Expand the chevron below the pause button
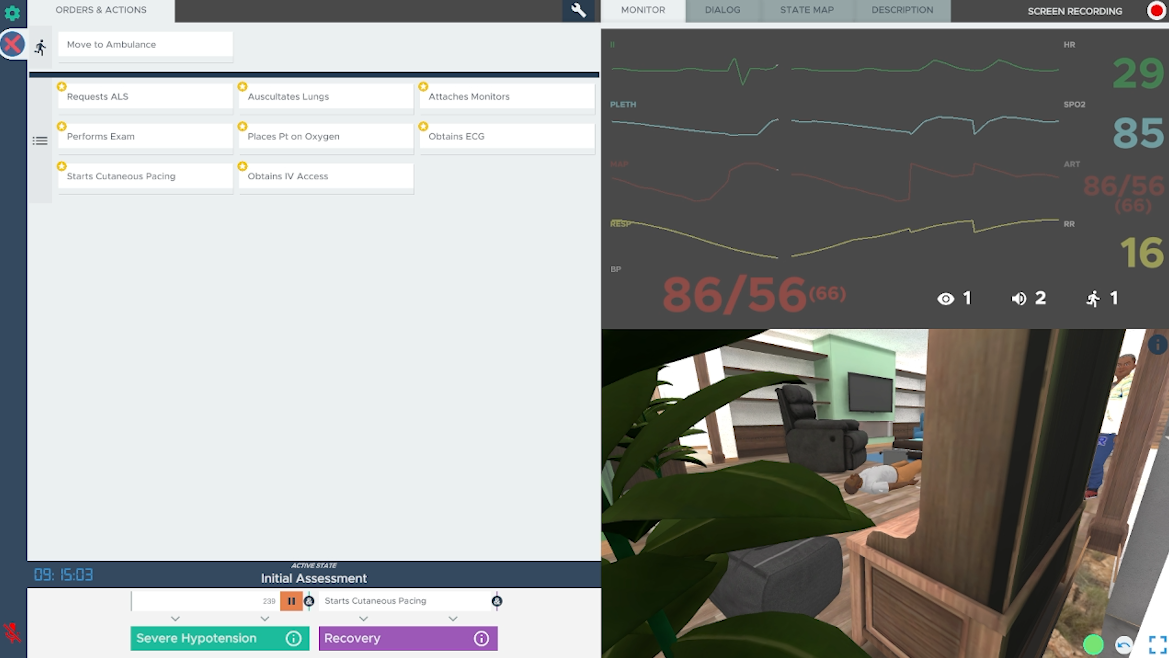The image size is (1169, 658). pos(265,619)
